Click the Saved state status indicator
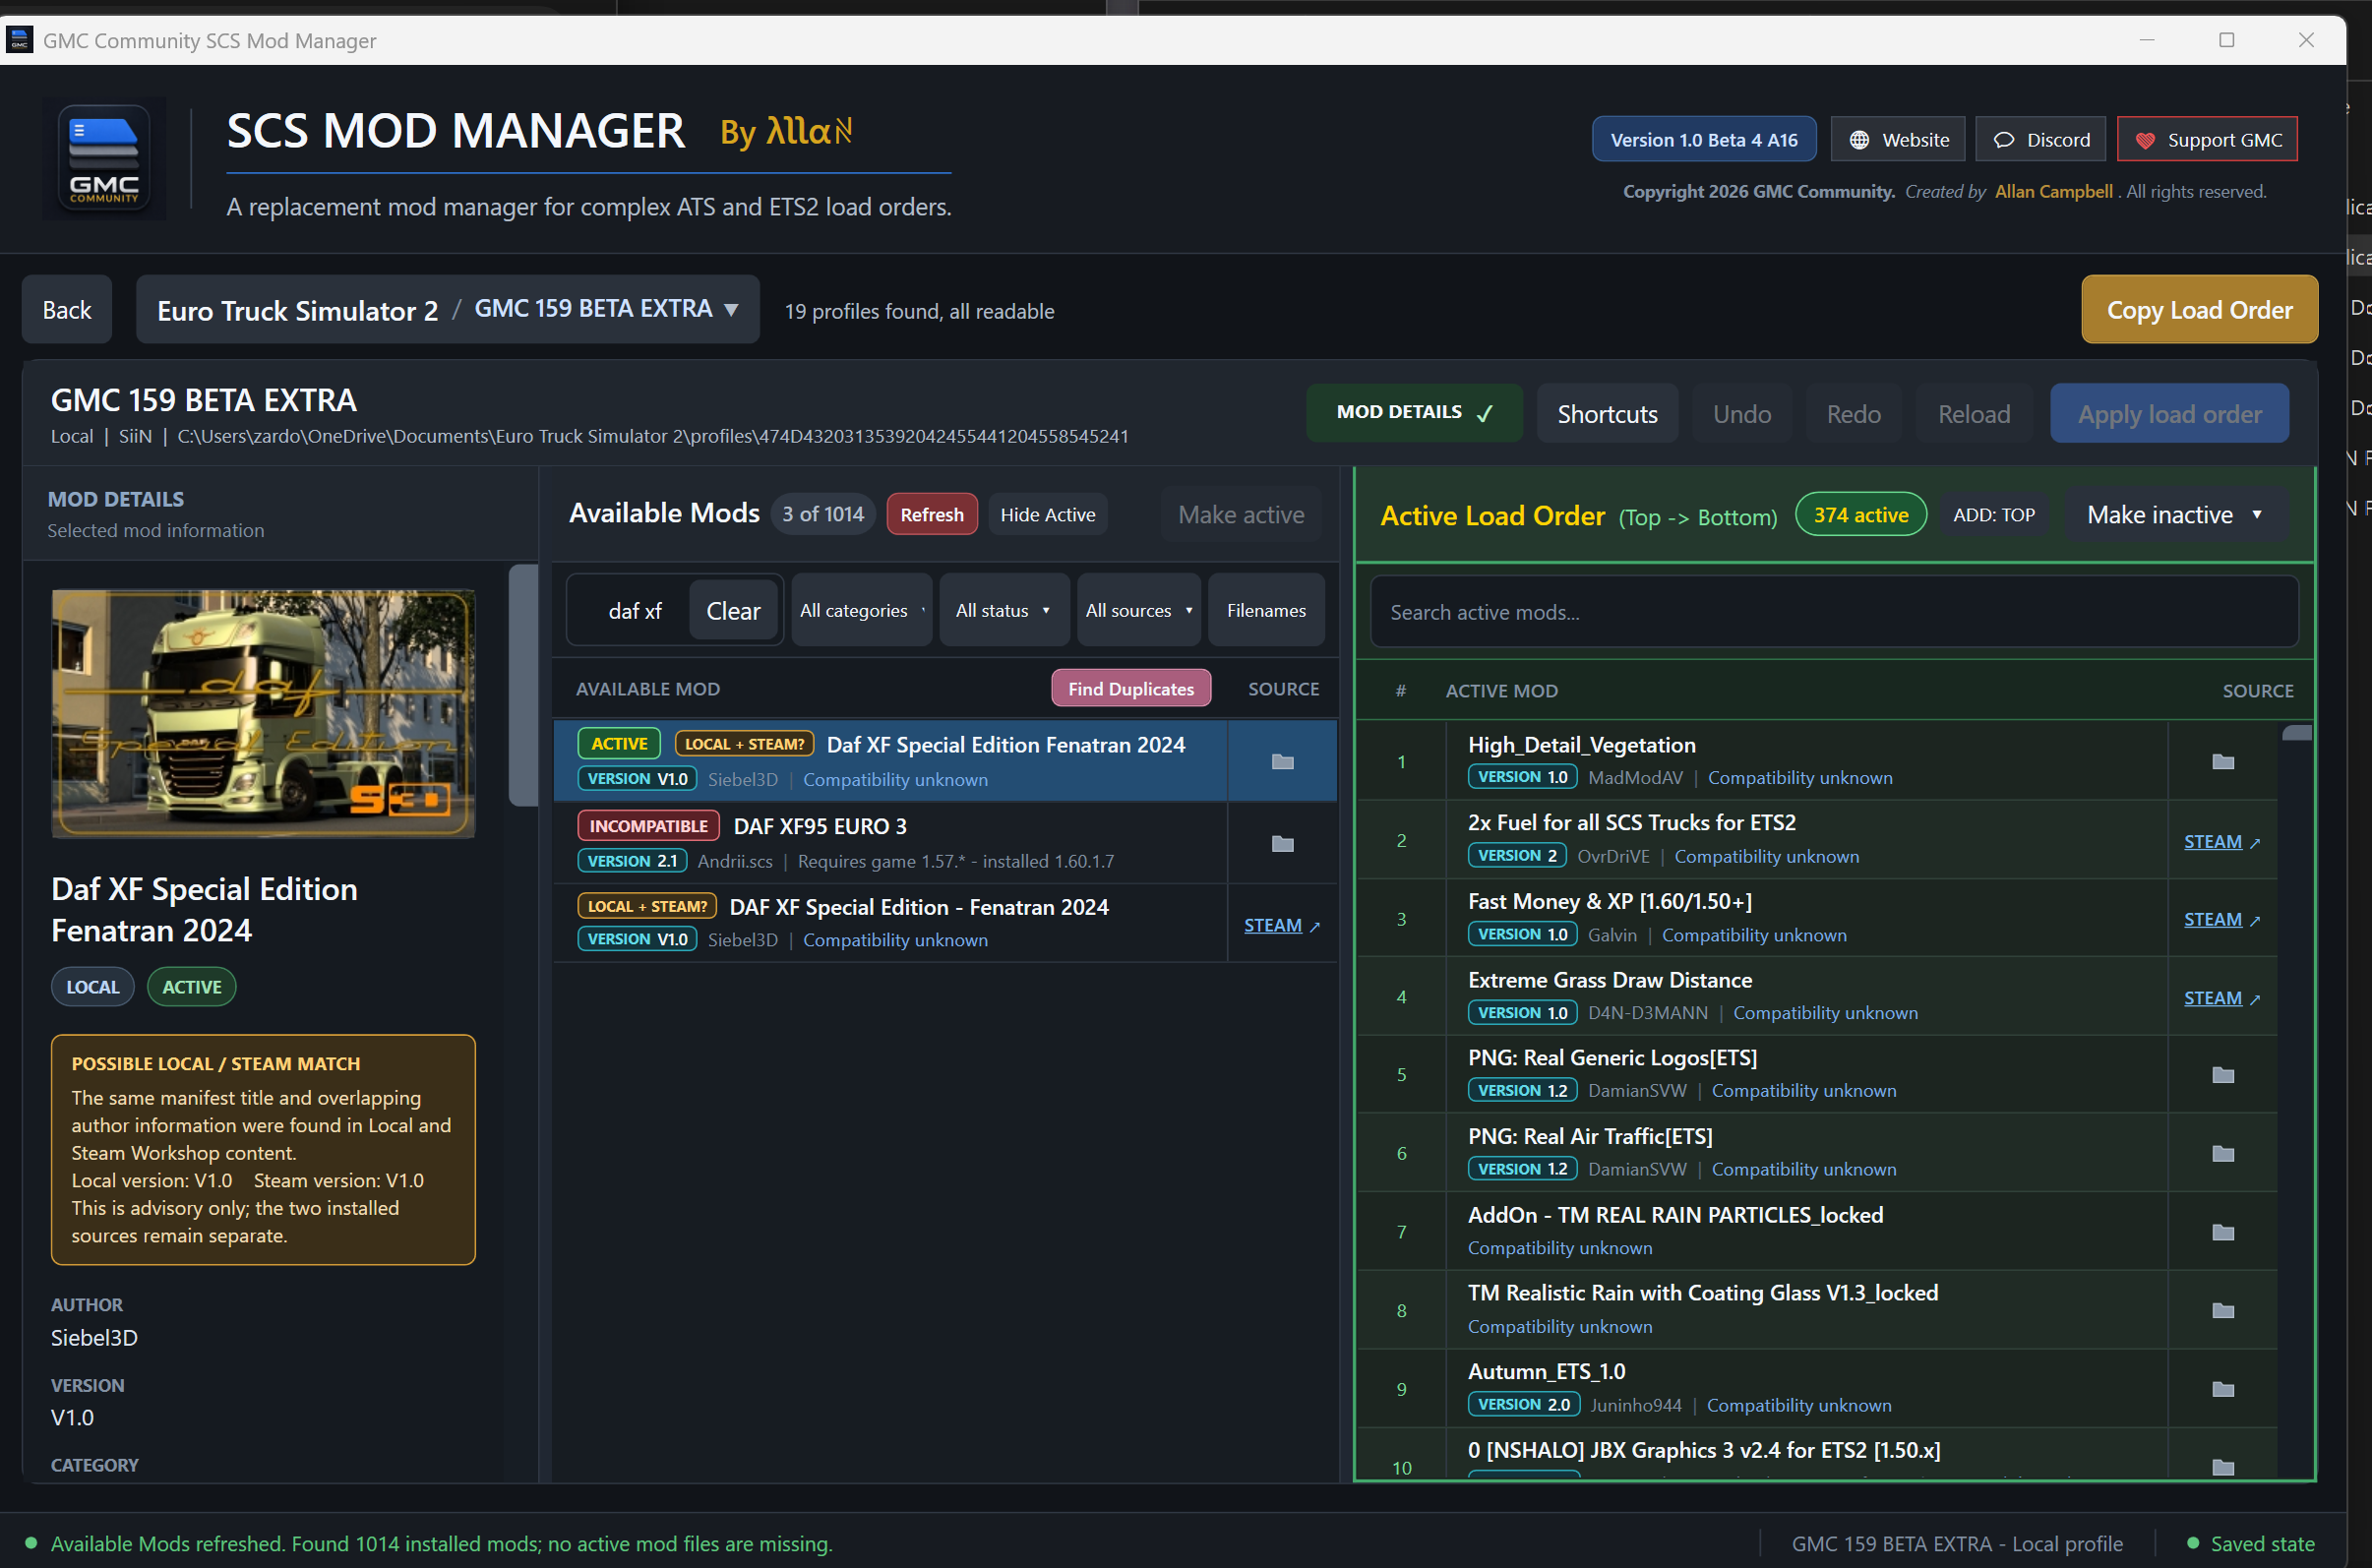Screen dimensions: 2372x1568 coord(2251,1543)
